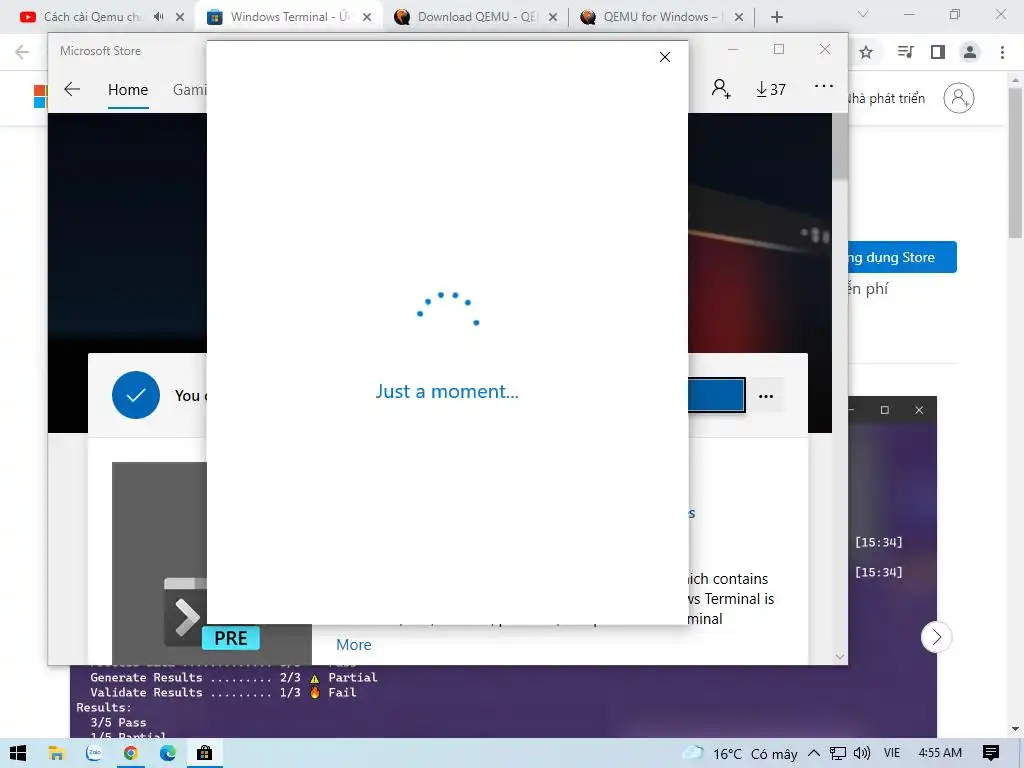Image resolution: width=1024 pixels, height=768 pixels.
Task: Open the clock showing 4:55 AM
Action: (940, 753)
